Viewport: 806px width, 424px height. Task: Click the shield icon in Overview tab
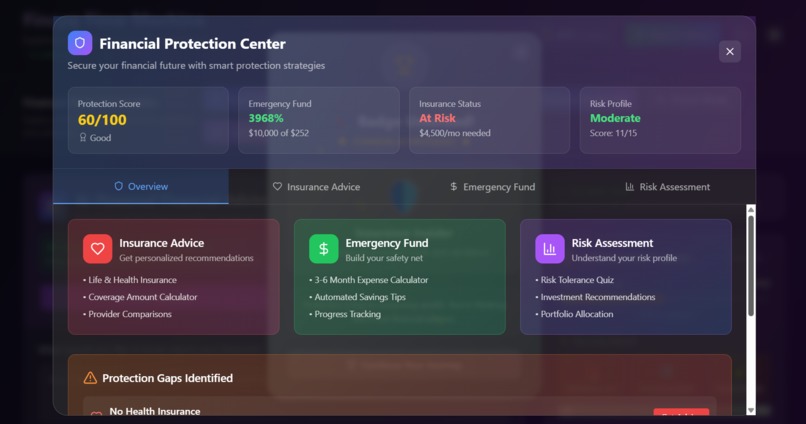pos(119,186)
